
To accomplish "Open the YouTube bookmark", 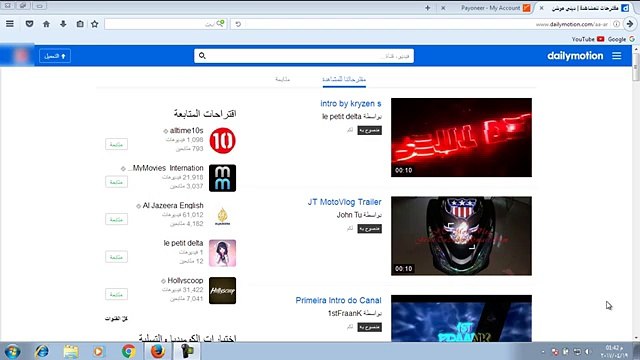I will (x=588, y=39).
